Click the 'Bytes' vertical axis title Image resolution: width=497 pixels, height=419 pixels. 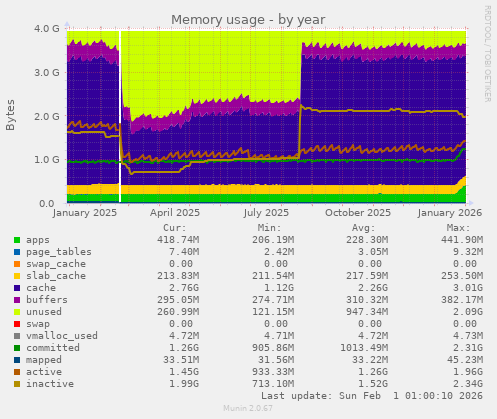coord(10,115)
